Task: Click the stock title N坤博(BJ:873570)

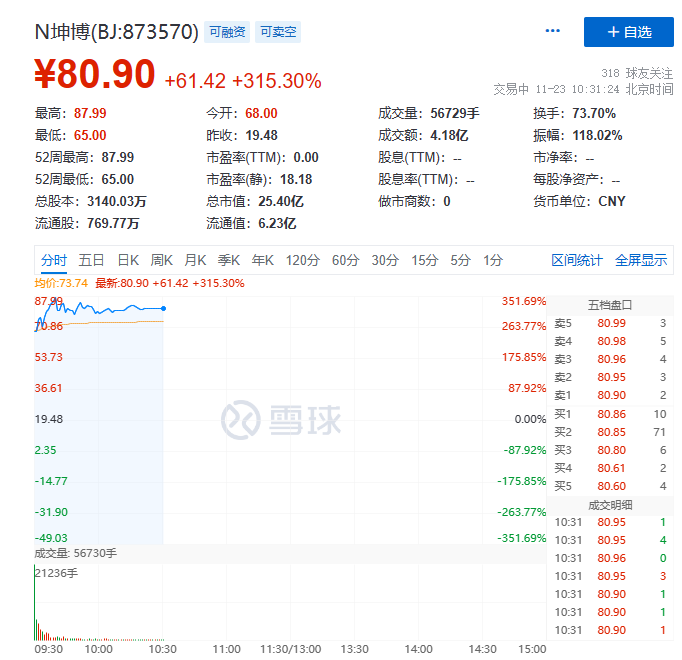Action: pos(116,32)
